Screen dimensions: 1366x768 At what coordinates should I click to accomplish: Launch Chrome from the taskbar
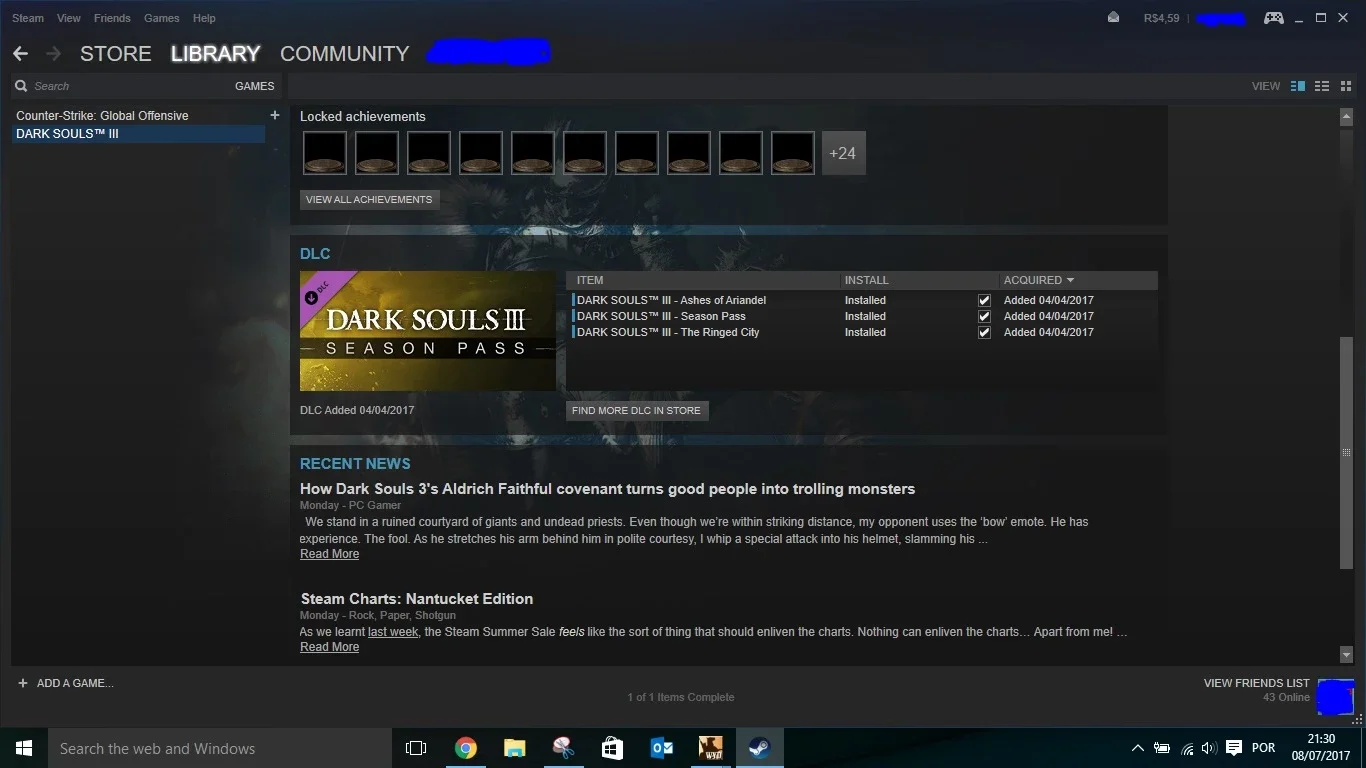coord(465,748)
